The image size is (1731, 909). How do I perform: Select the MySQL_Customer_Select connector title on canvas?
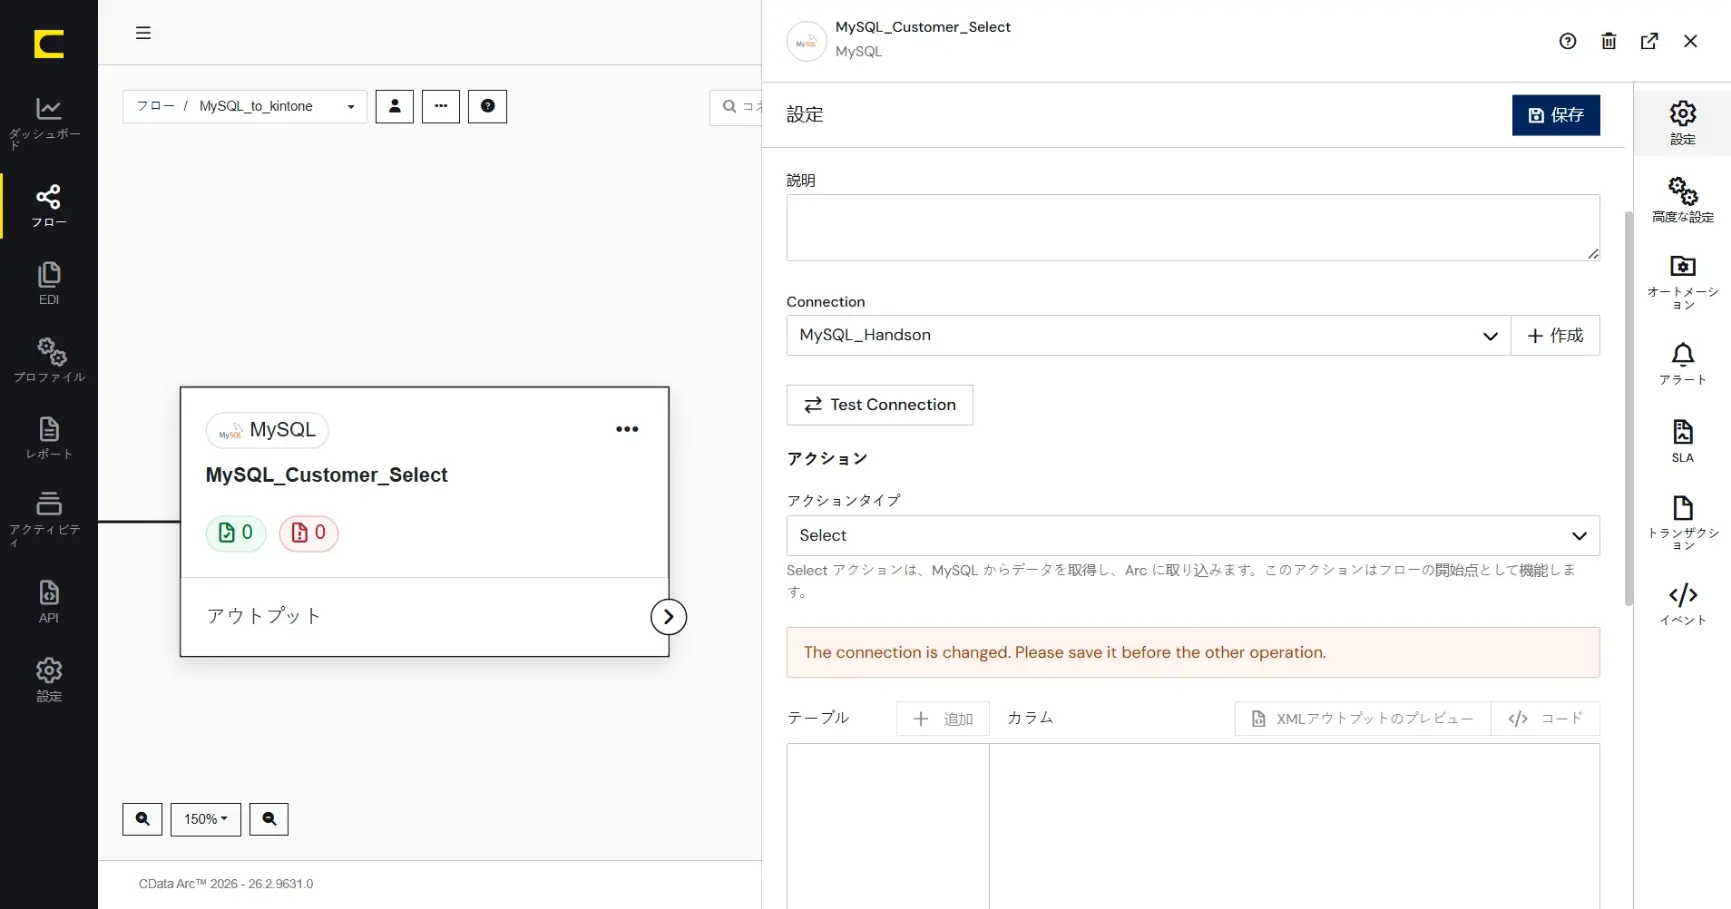coord(327,475)
